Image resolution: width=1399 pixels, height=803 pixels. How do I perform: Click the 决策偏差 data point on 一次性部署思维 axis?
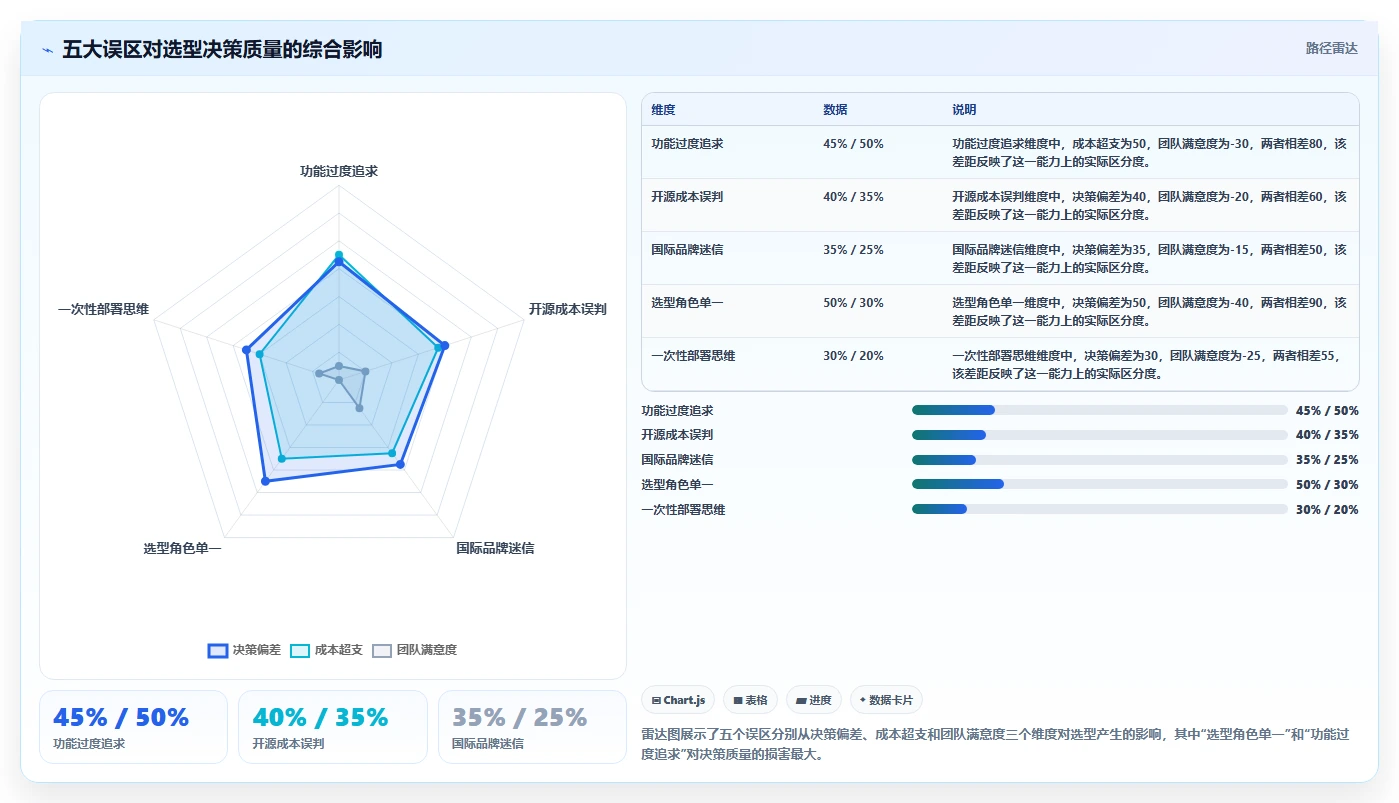click(x=246, y=350)
